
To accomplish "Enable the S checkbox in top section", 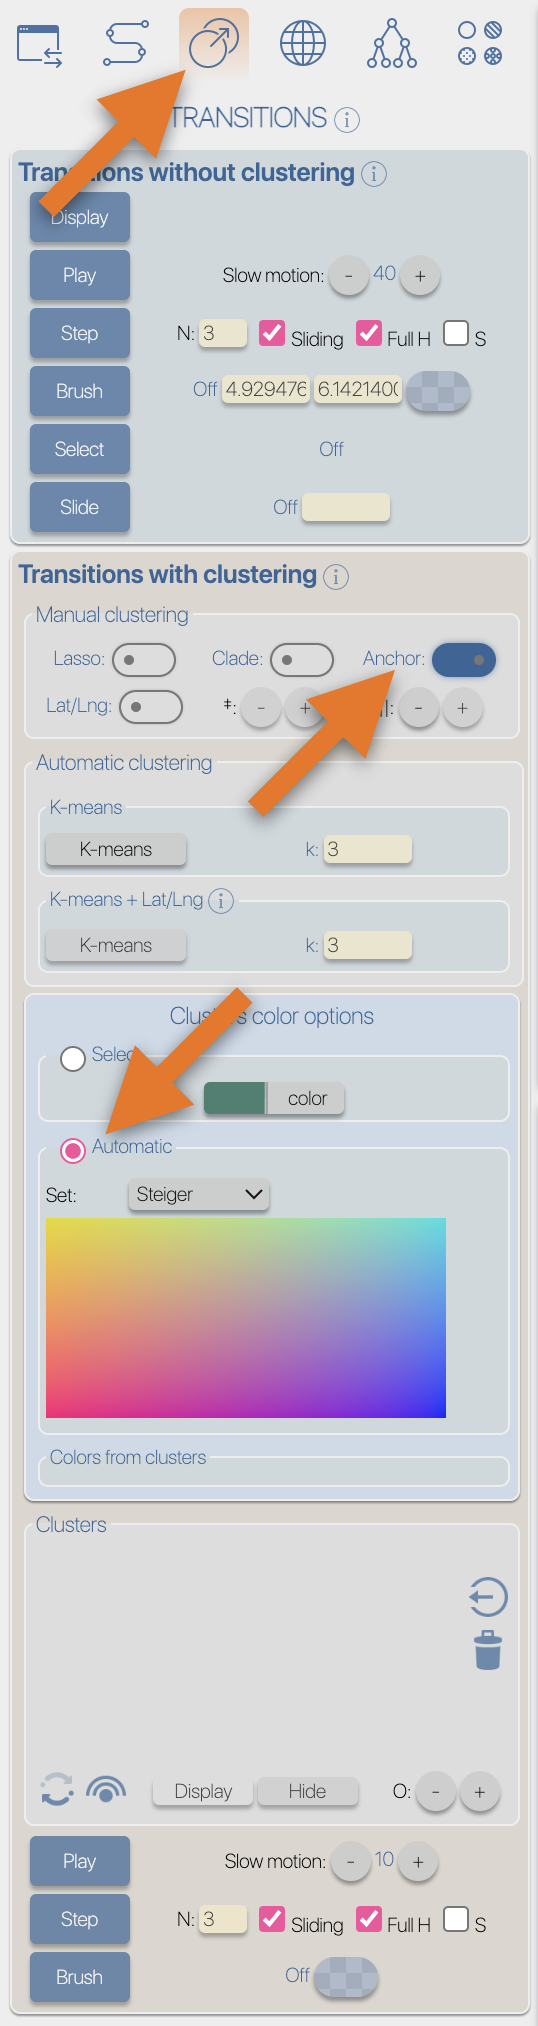I will coord(456,333).
